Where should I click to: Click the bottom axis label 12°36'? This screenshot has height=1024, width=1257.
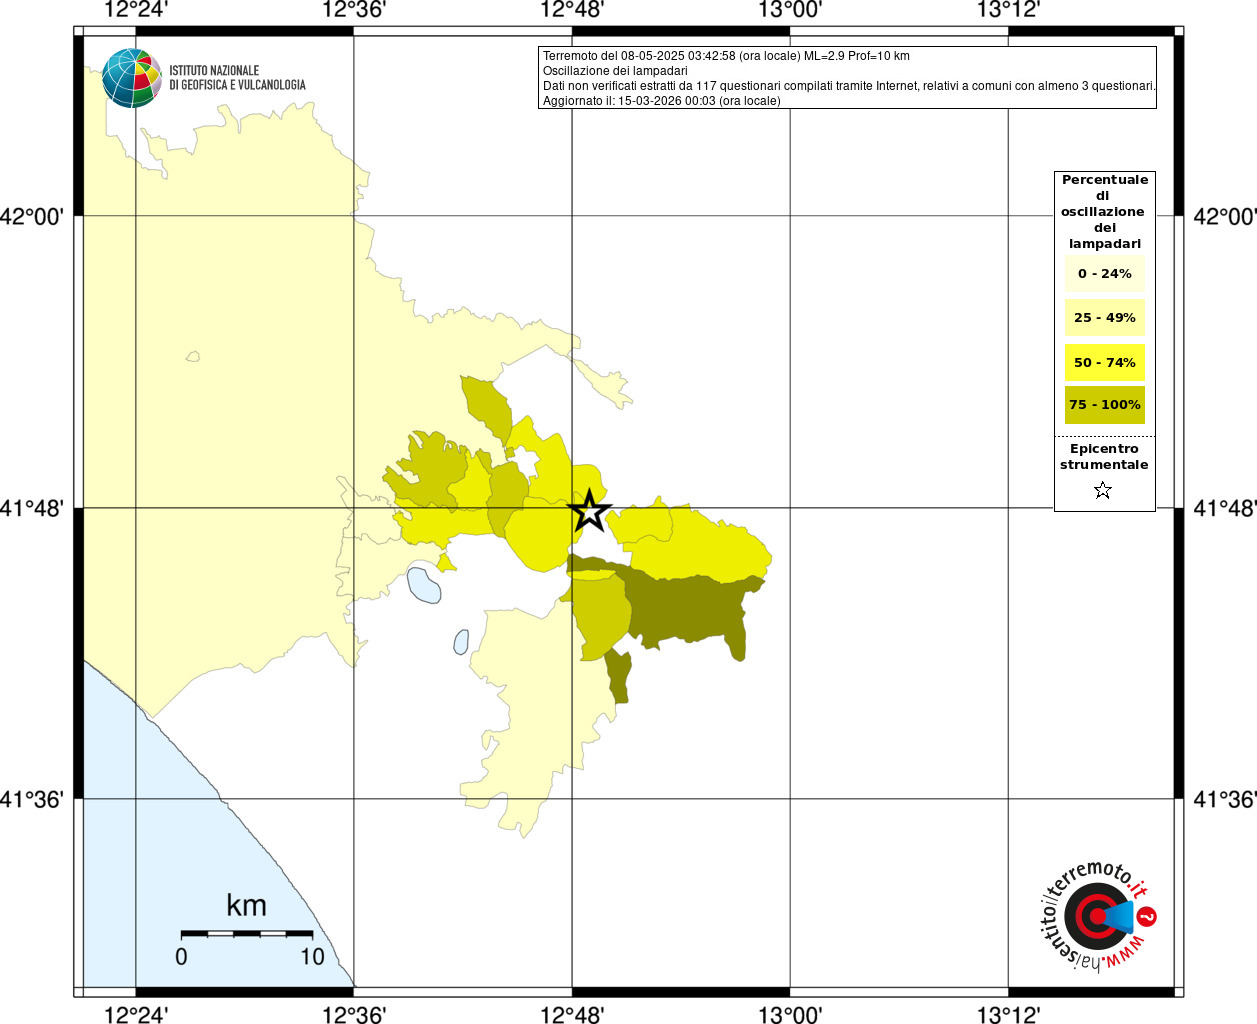click(x=354, y=1015)
